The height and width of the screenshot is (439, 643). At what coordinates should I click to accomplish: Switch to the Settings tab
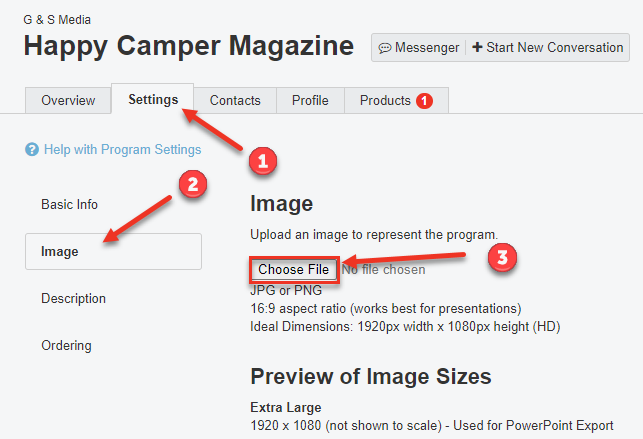[153, 100]
